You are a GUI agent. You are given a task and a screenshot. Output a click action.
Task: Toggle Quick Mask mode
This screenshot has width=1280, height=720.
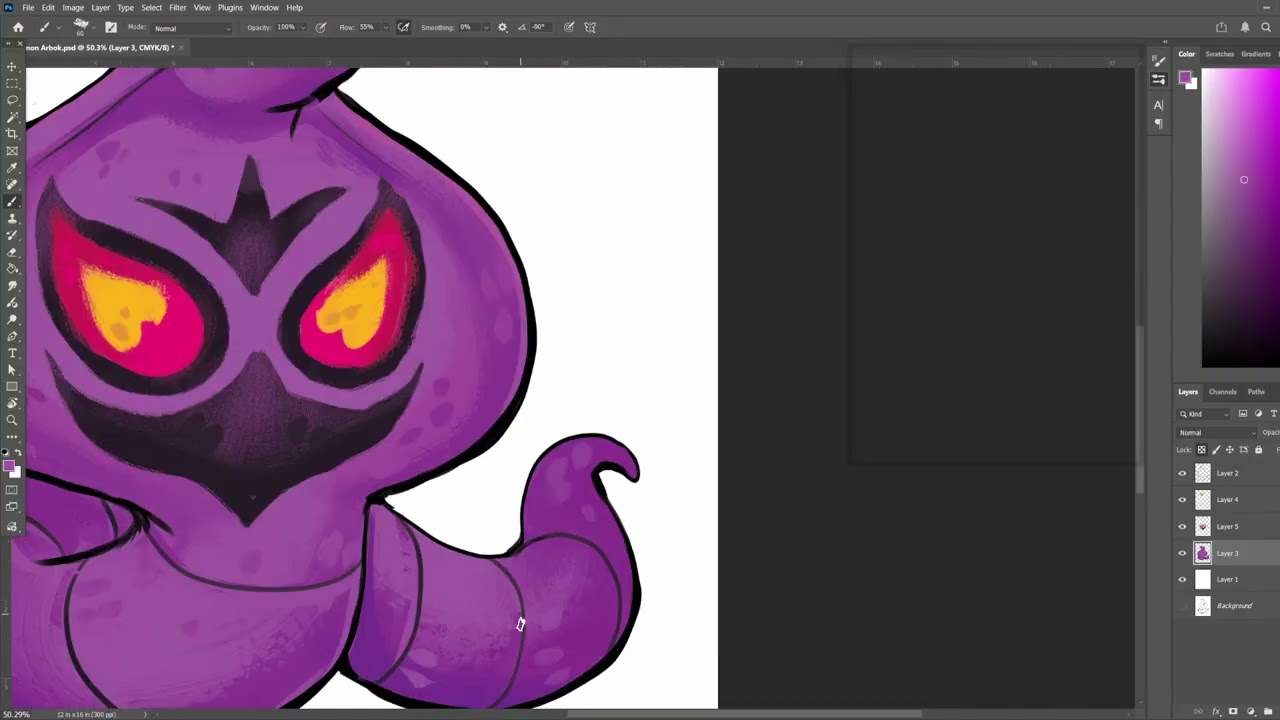tap(12, 489)
